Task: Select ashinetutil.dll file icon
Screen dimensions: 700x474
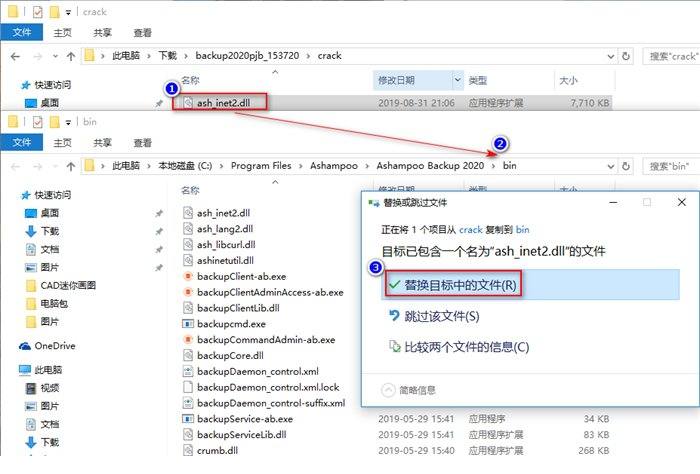Action: 188,260
